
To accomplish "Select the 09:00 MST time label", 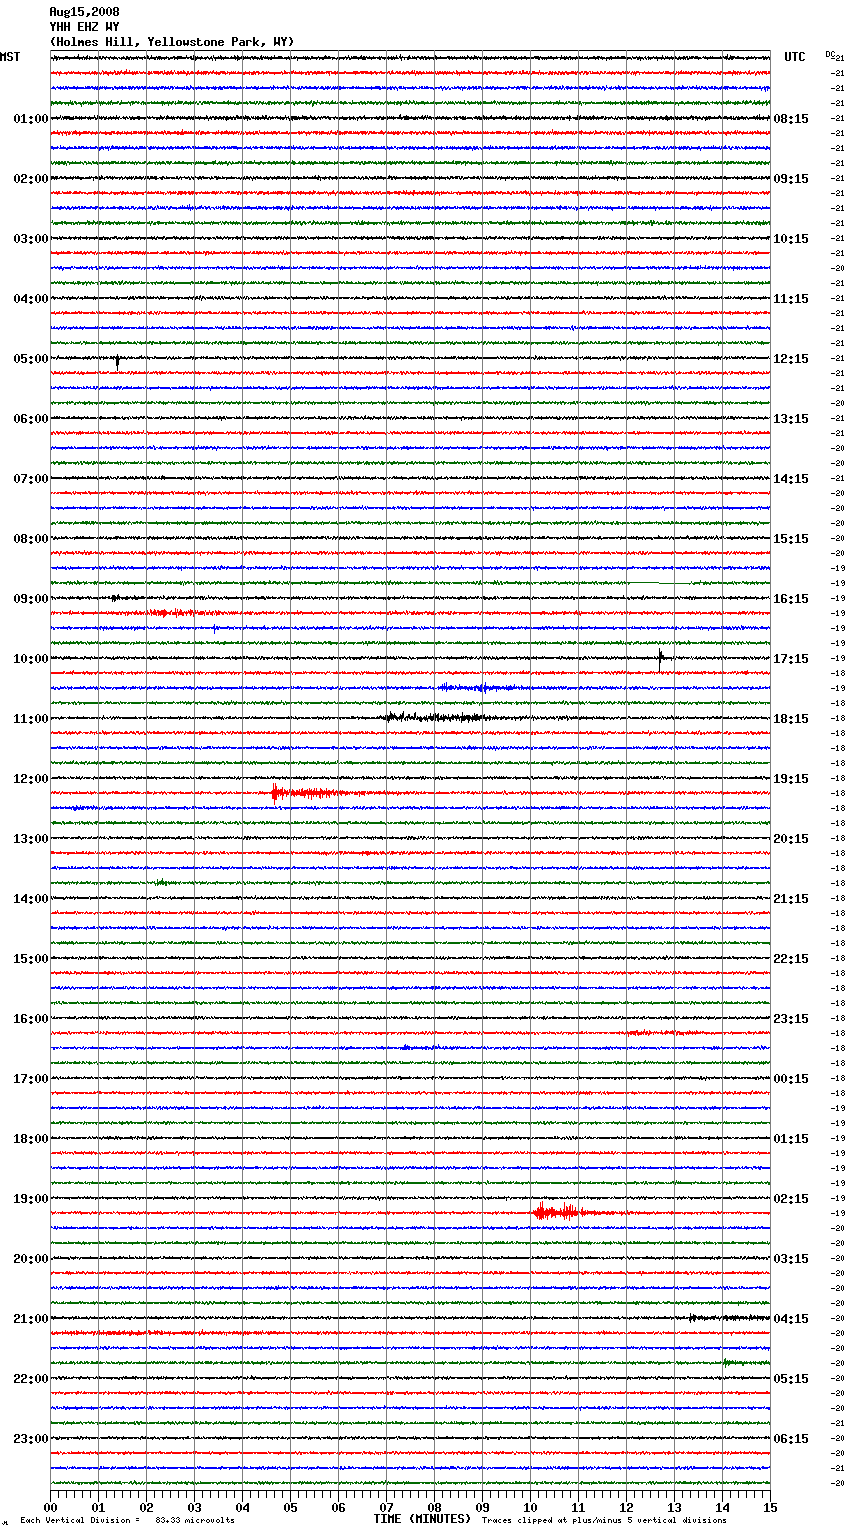I will point(30,599).
